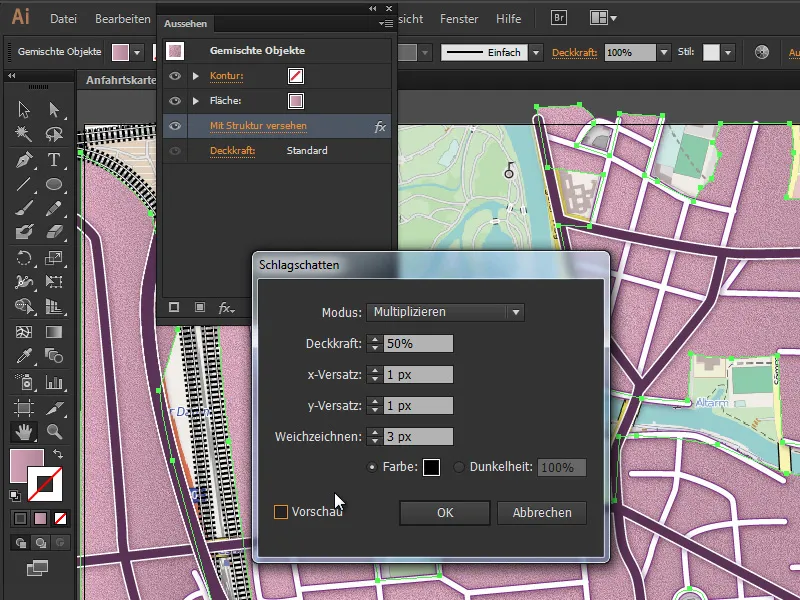Select the Blob Brush tool

(x=24, y=233)
